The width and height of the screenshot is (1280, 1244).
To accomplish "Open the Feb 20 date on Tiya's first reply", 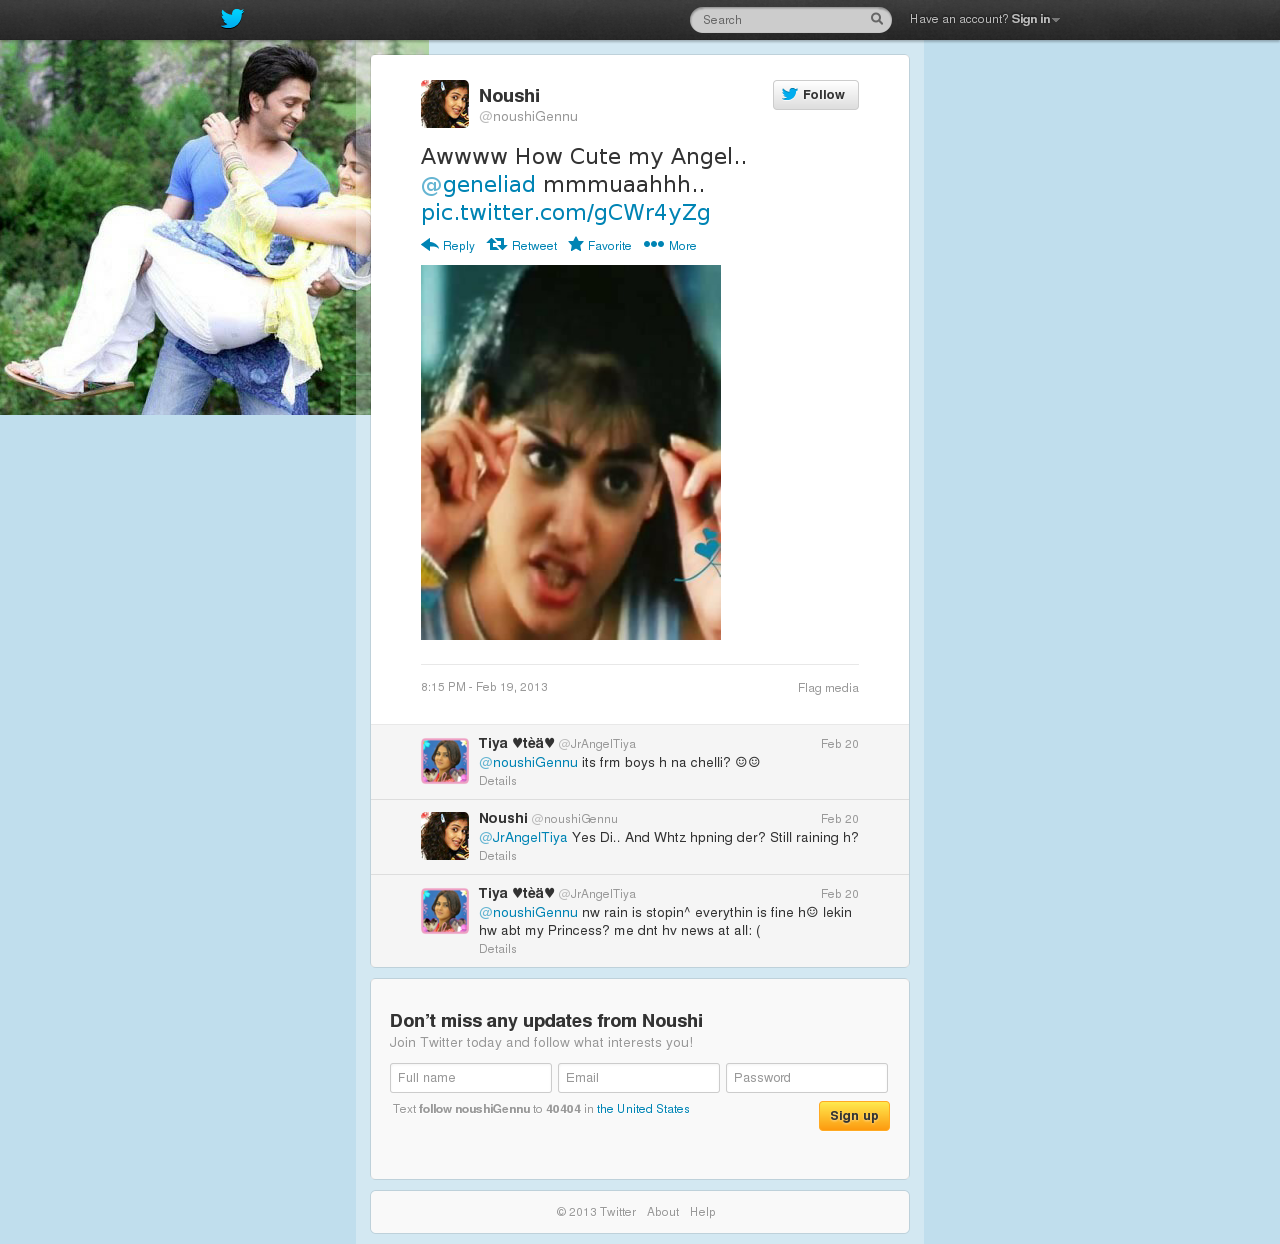I will click(x=840, y=744).
